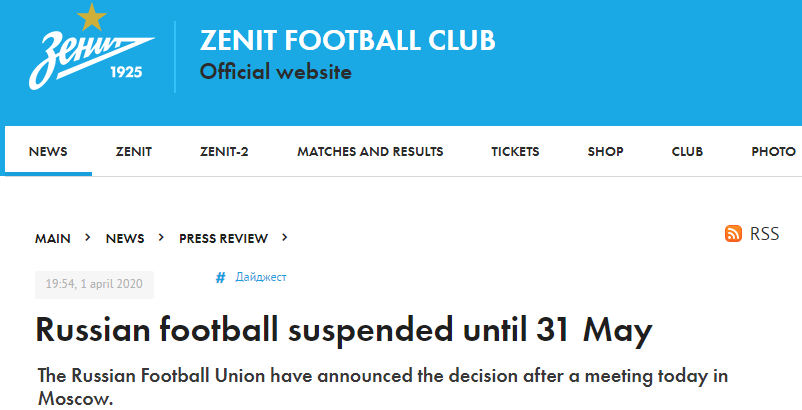Open the orange RSS feed icon

tap(733, 233)
